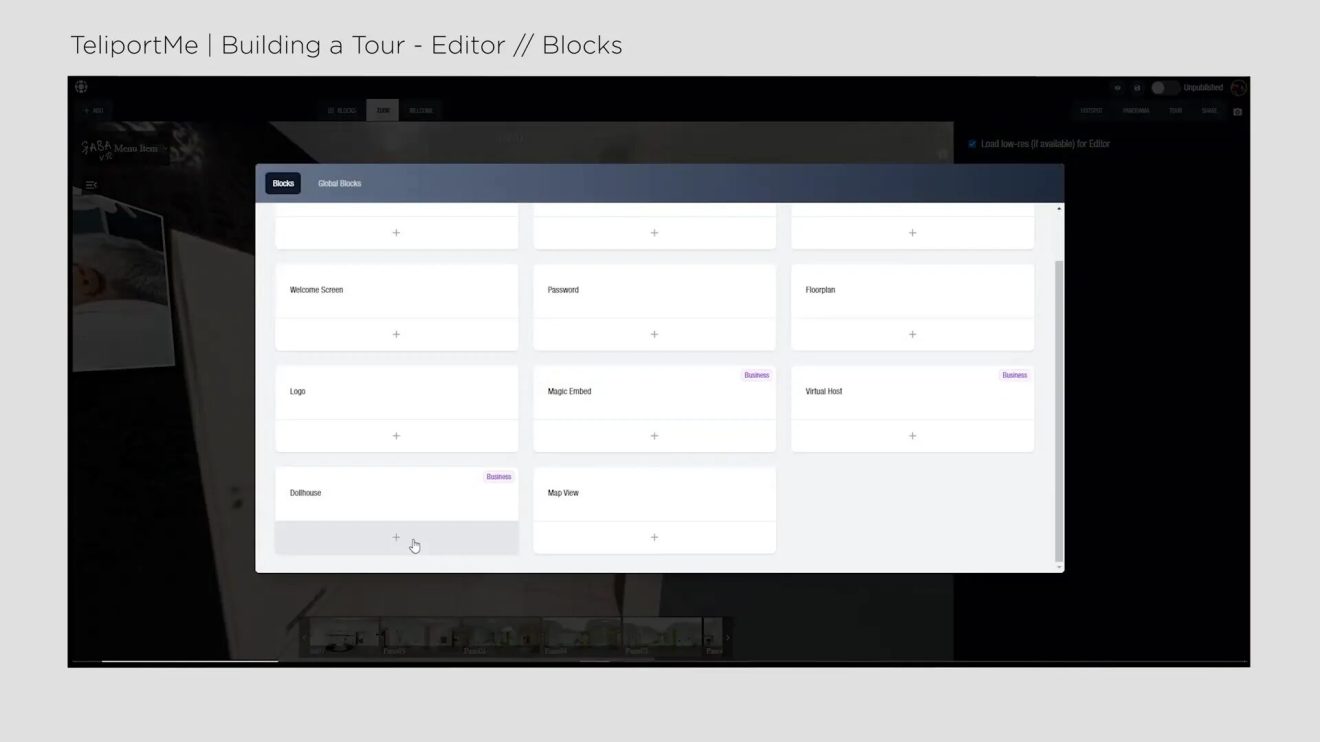Click the eye preview icon near Unpublished
The height and width of the screenshot is (742, 1320).
point(1118,88)
